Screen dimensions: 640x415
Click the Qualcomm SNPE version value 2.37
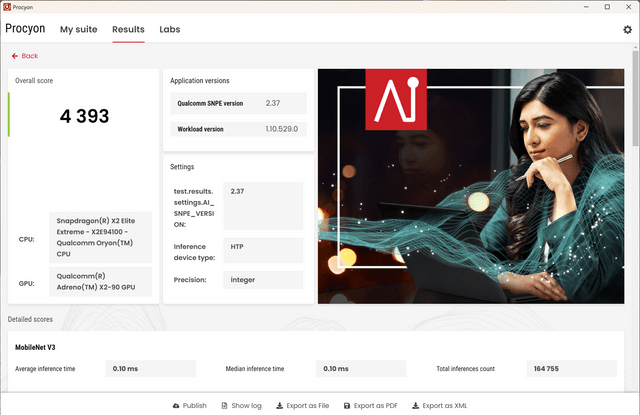(x=273, y=103)
